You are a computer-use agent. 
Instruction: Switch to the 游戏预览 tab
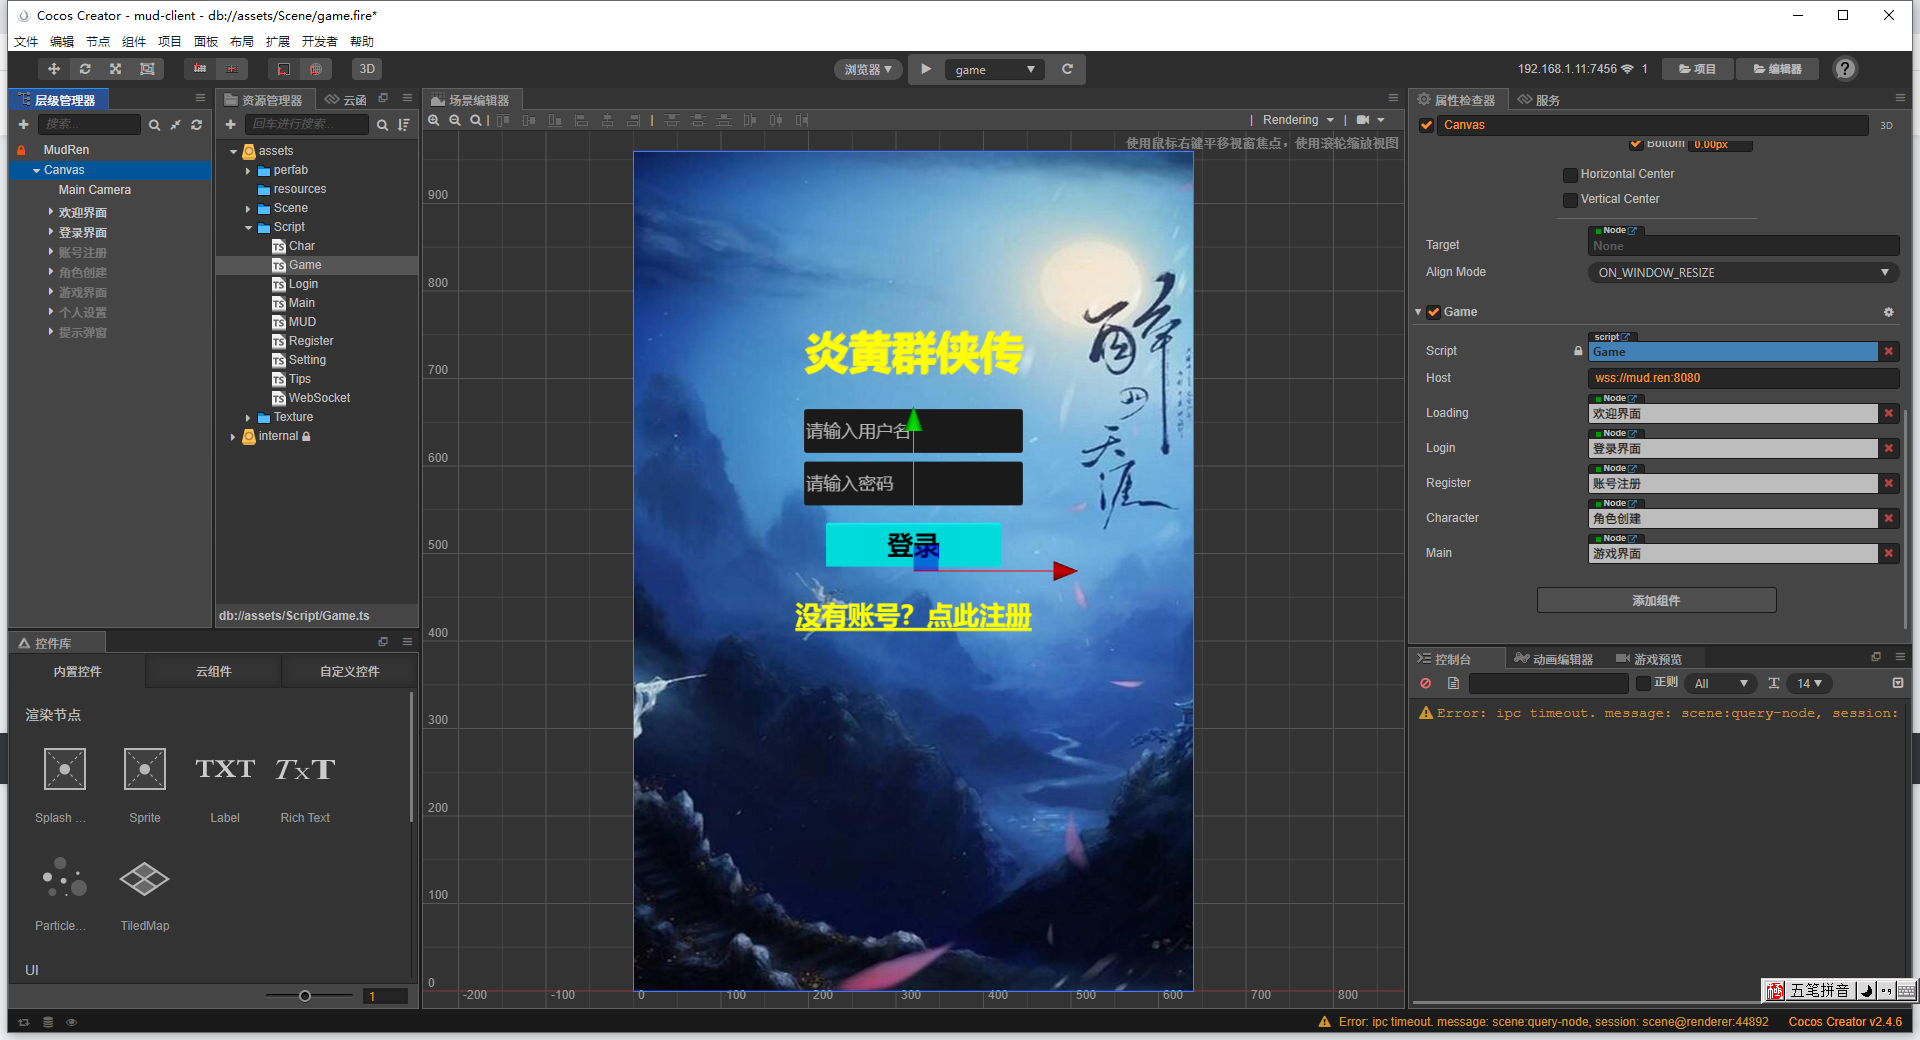pos(1649,659)
